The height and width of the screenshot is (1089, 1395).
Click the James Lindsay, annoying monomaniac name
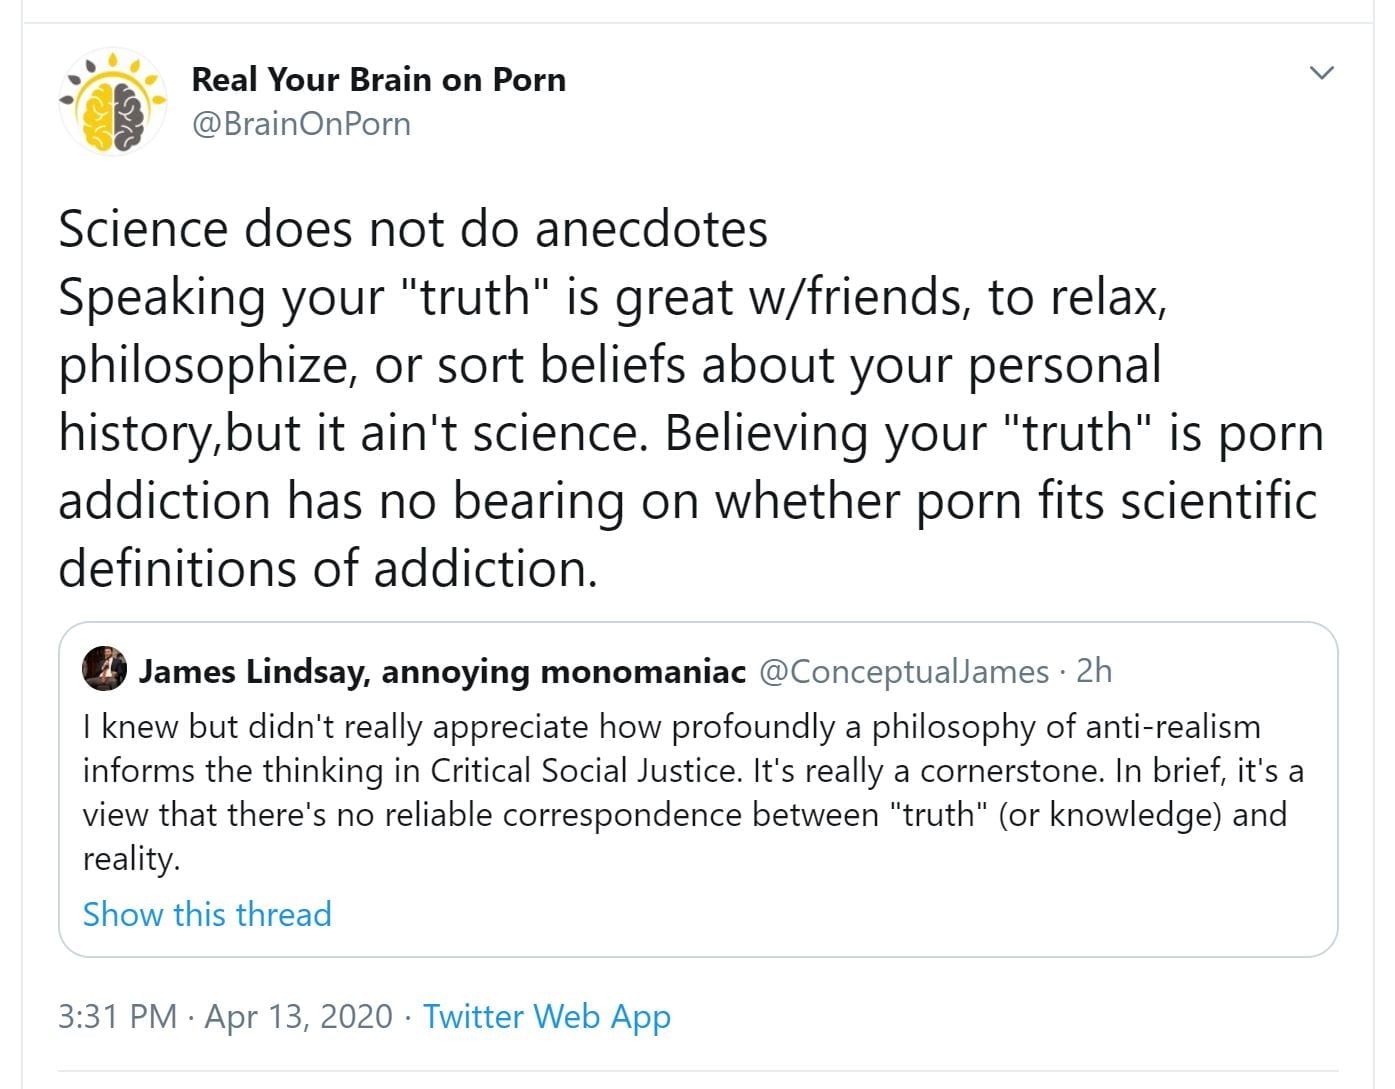click(x=442, y=671)
